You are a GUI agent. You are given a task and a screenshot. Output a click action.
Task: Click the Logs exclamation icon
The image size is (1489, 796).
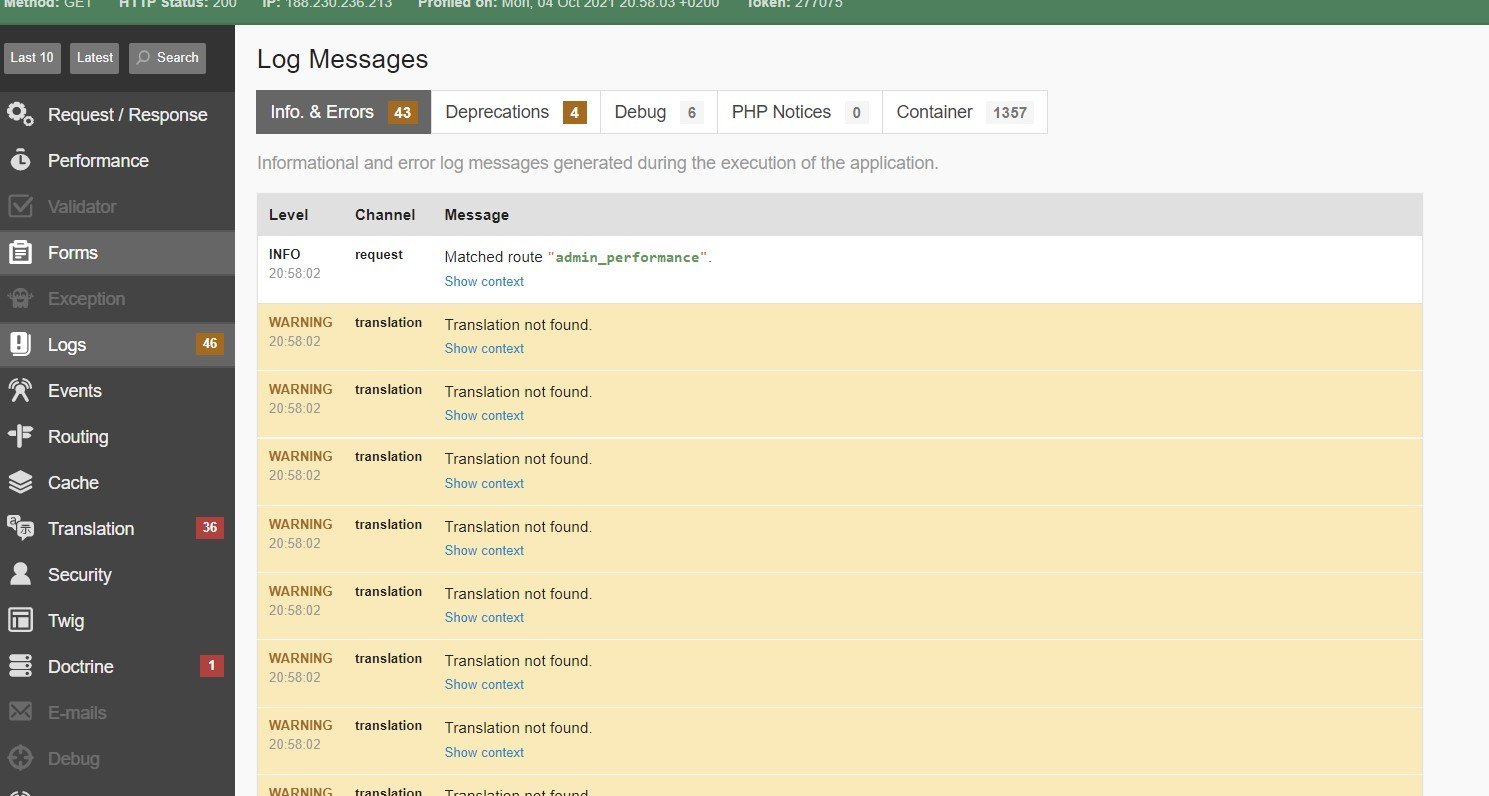point(20,344)
